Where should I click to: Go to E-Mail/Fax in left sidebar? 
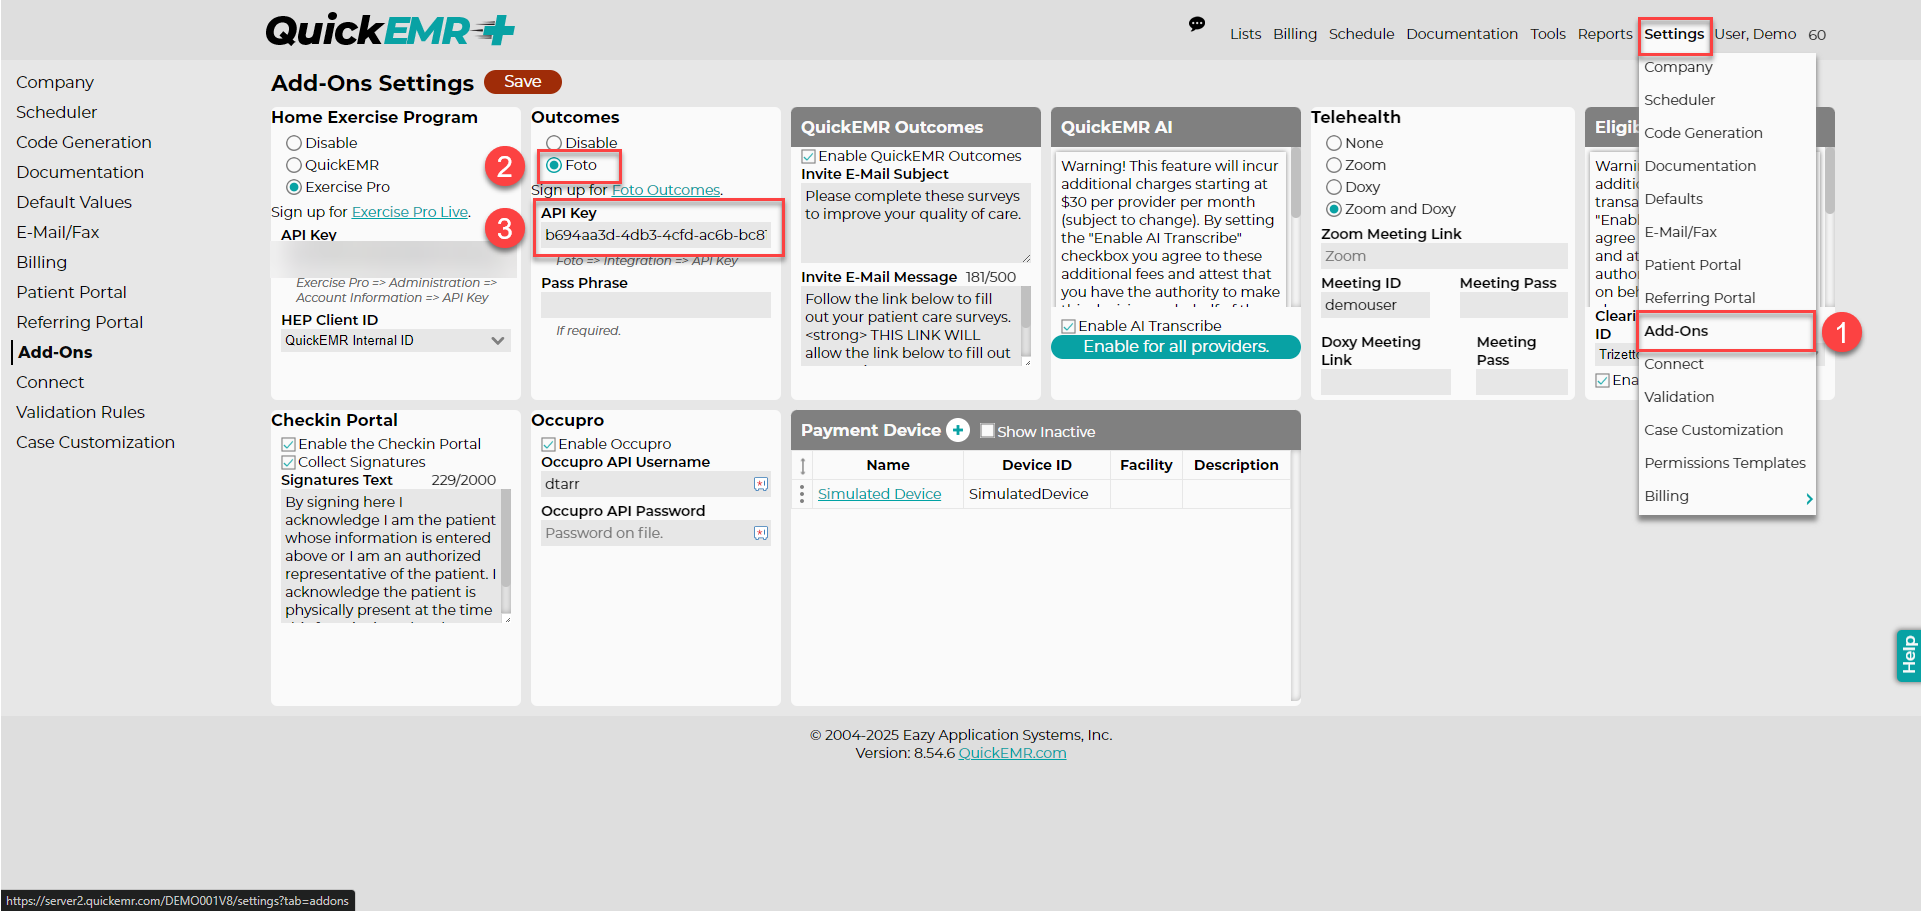[58, 232]
